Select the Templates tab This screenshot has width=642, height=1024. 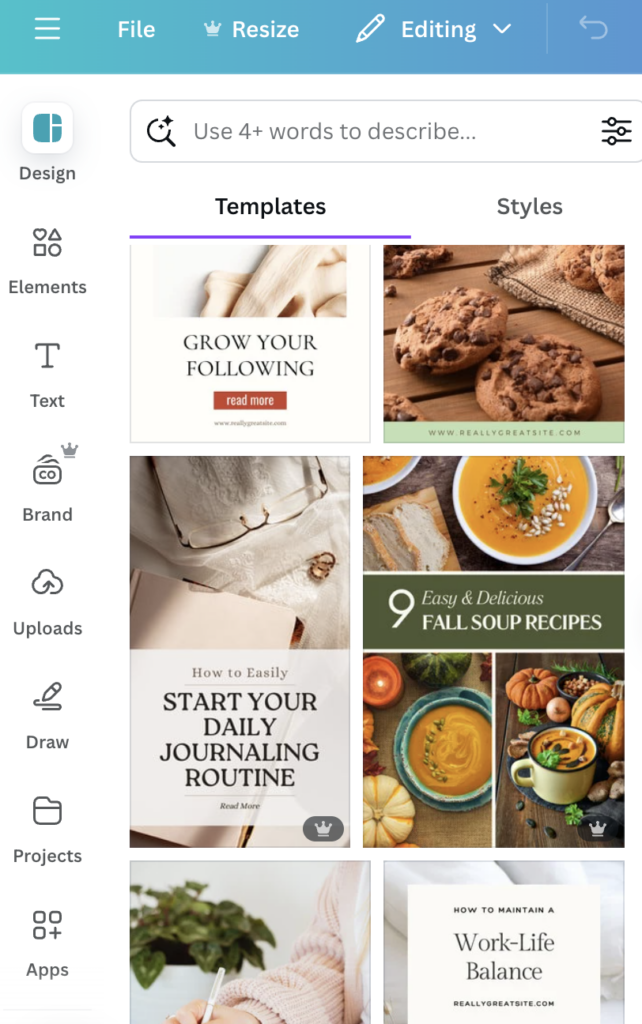click(270, 206)
